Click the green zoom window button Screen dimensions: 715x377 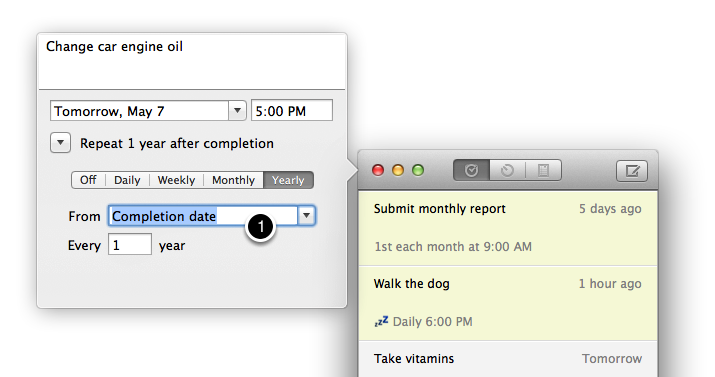(418, 170)
